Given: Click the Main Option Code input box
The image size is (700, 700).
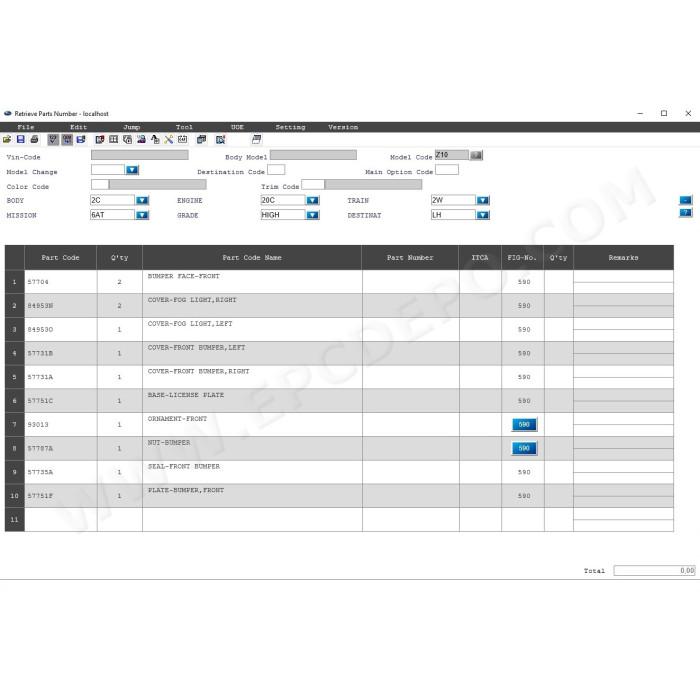Looking at the screenshot, I should 447,170.
